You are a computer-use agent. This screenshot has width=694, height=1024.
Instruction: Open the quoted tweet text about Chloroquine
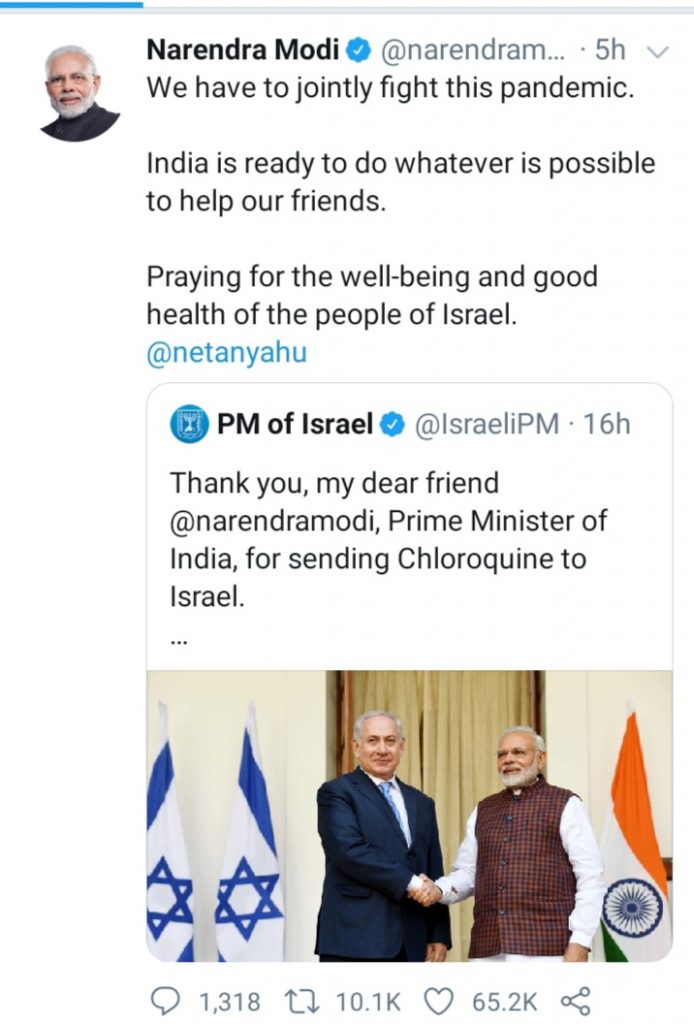(388, 539)
